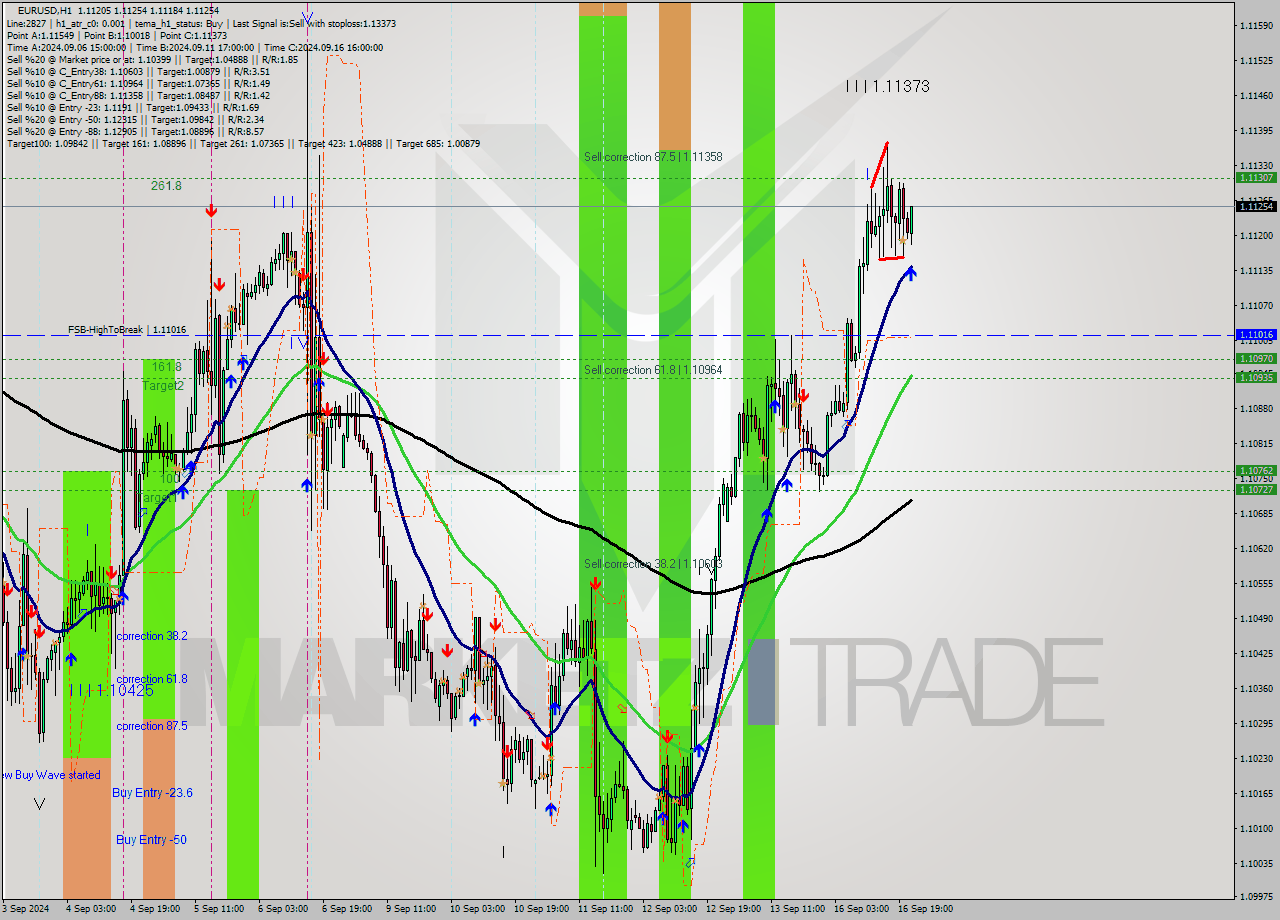Screen dimensions: 1280x920
Task: Click the blue correction 87.5 label
Action: [x=152, y=726]
